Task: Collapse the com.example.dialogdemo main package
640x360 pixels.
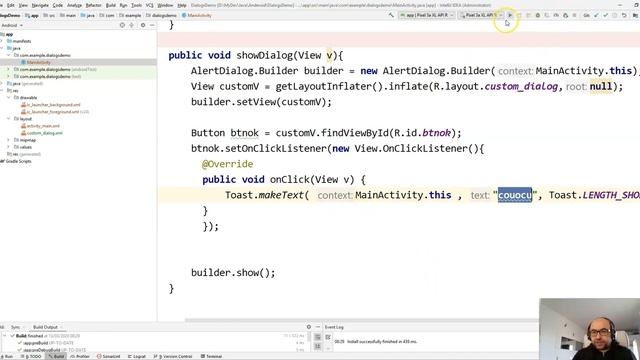Action: tap(8, 55)
